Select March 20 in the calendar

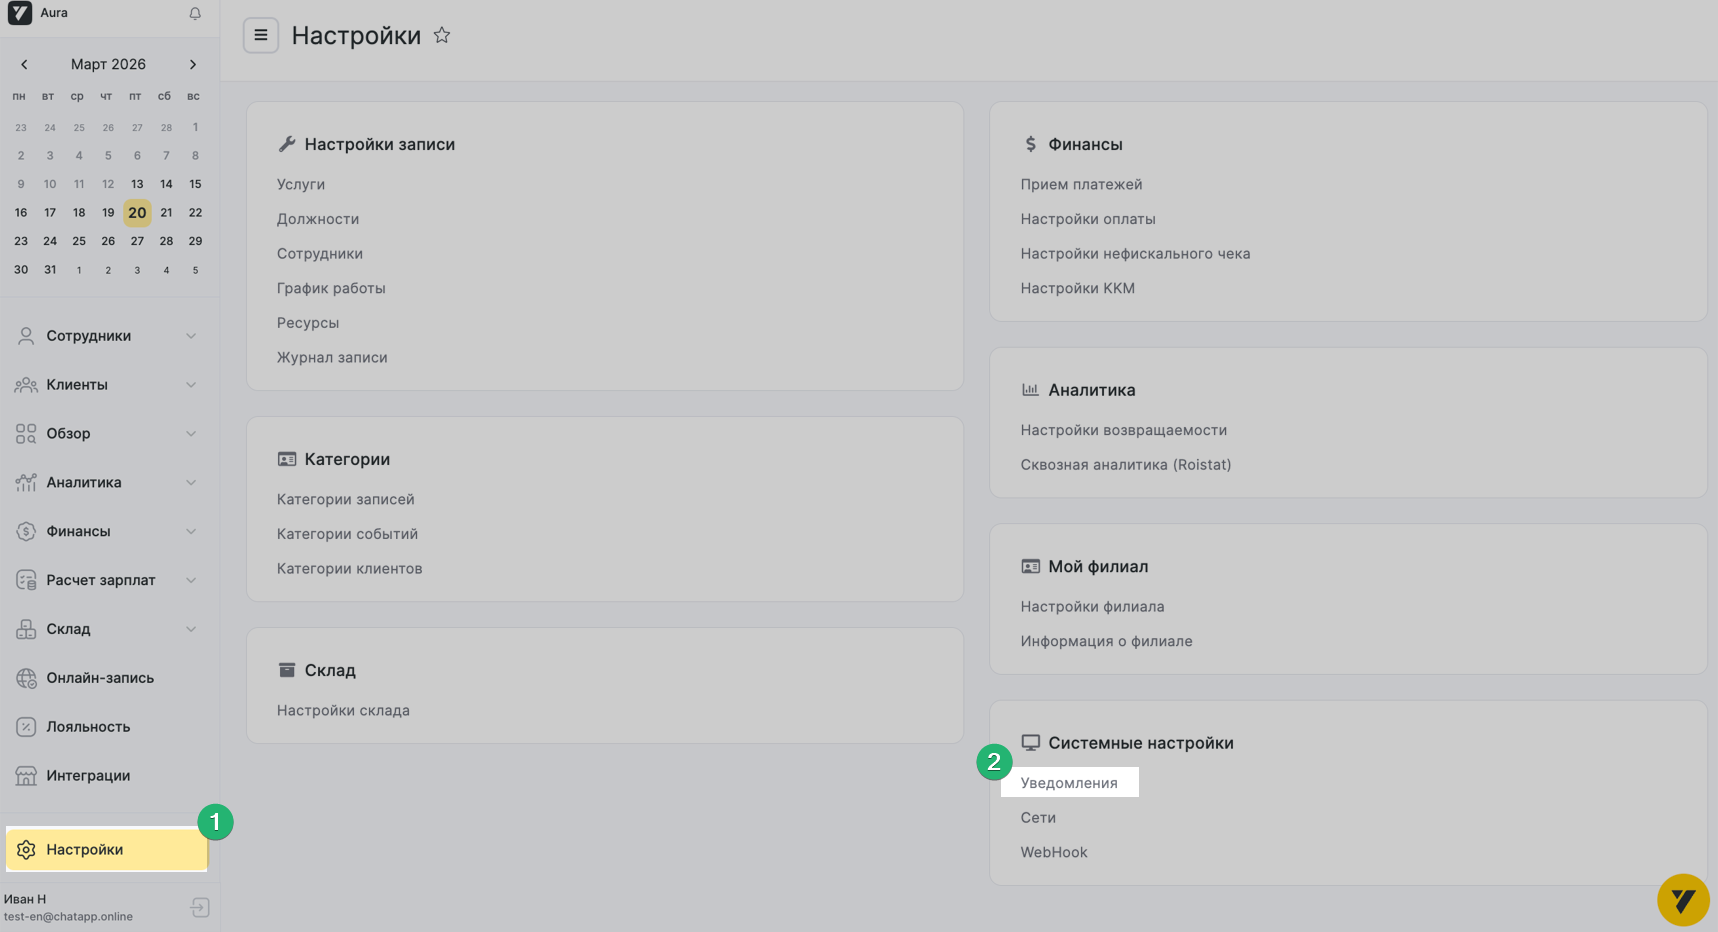pyautogui.click(x=137, y=213)
